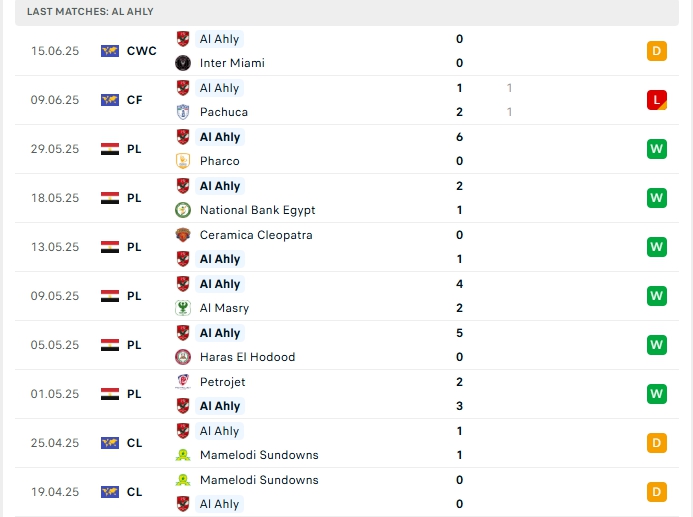The image size is (693, 517).
Task: Click the Petrojet team logo
Action: 183,382
